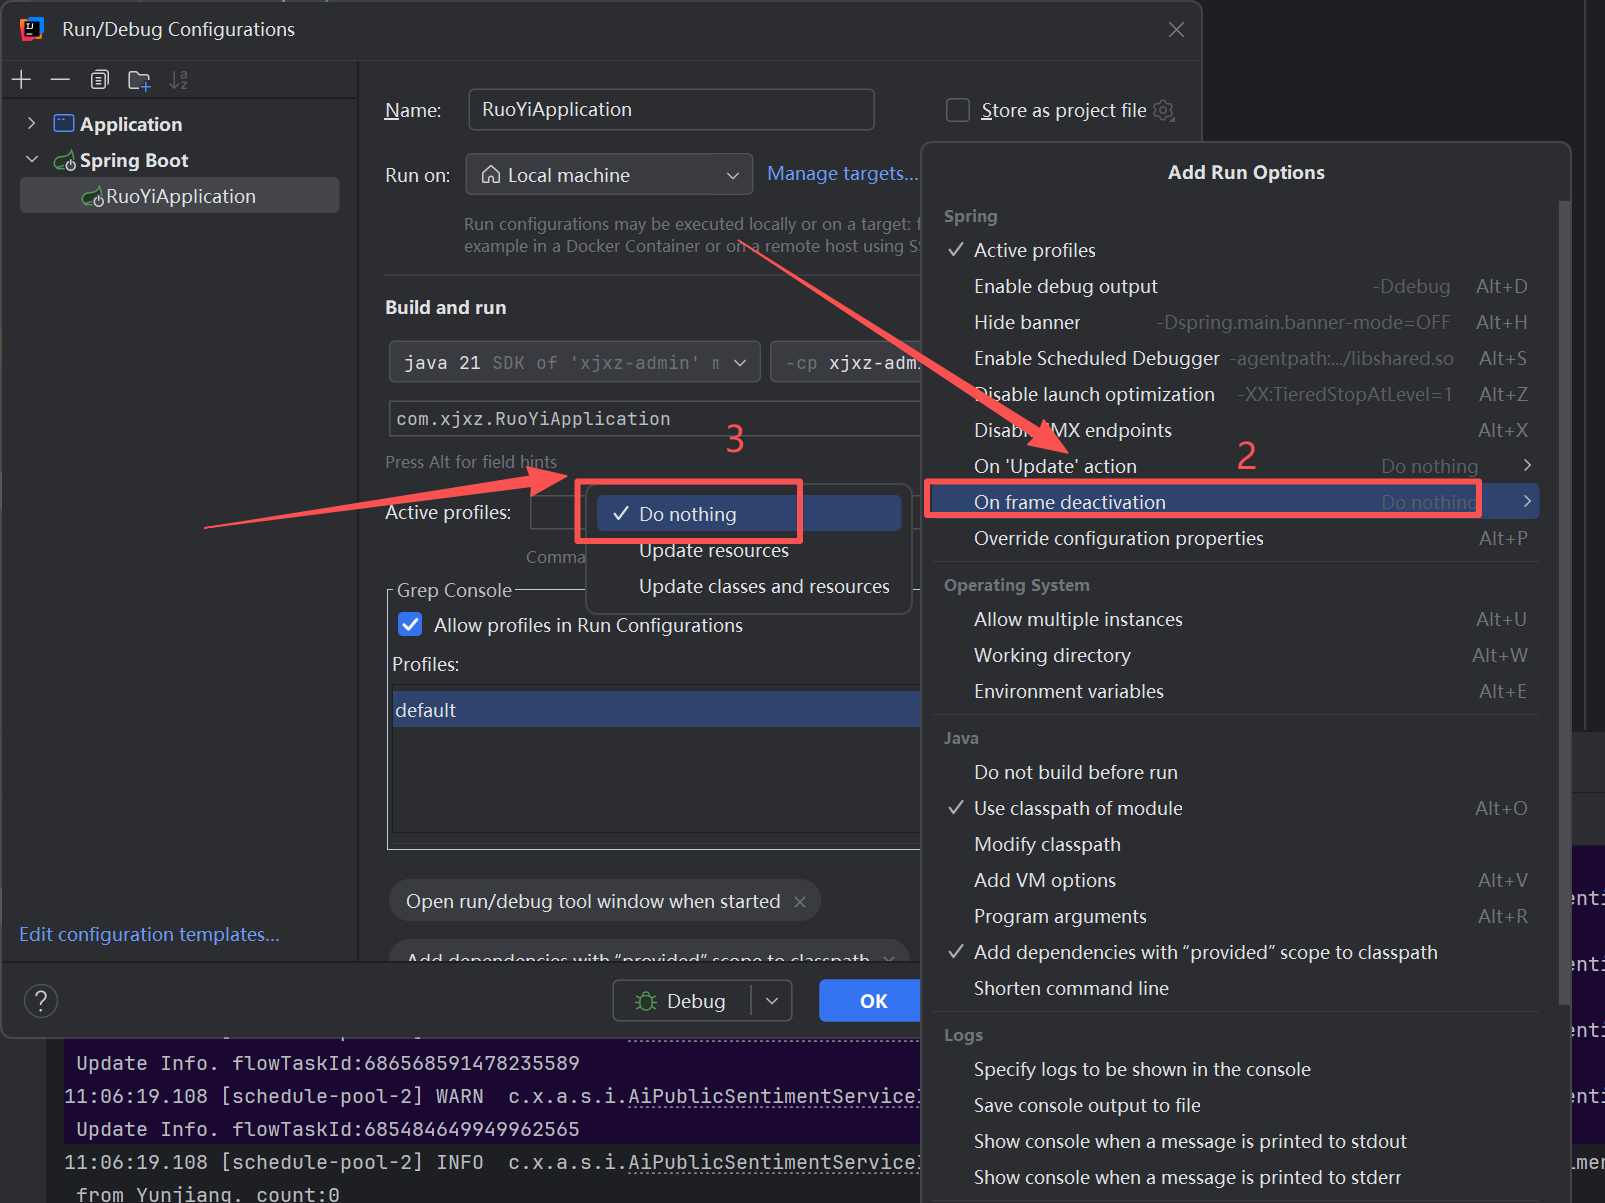Screen dimensions: 1605x1203
Task: Click the Application type icon in the tree
Action: 64,124
